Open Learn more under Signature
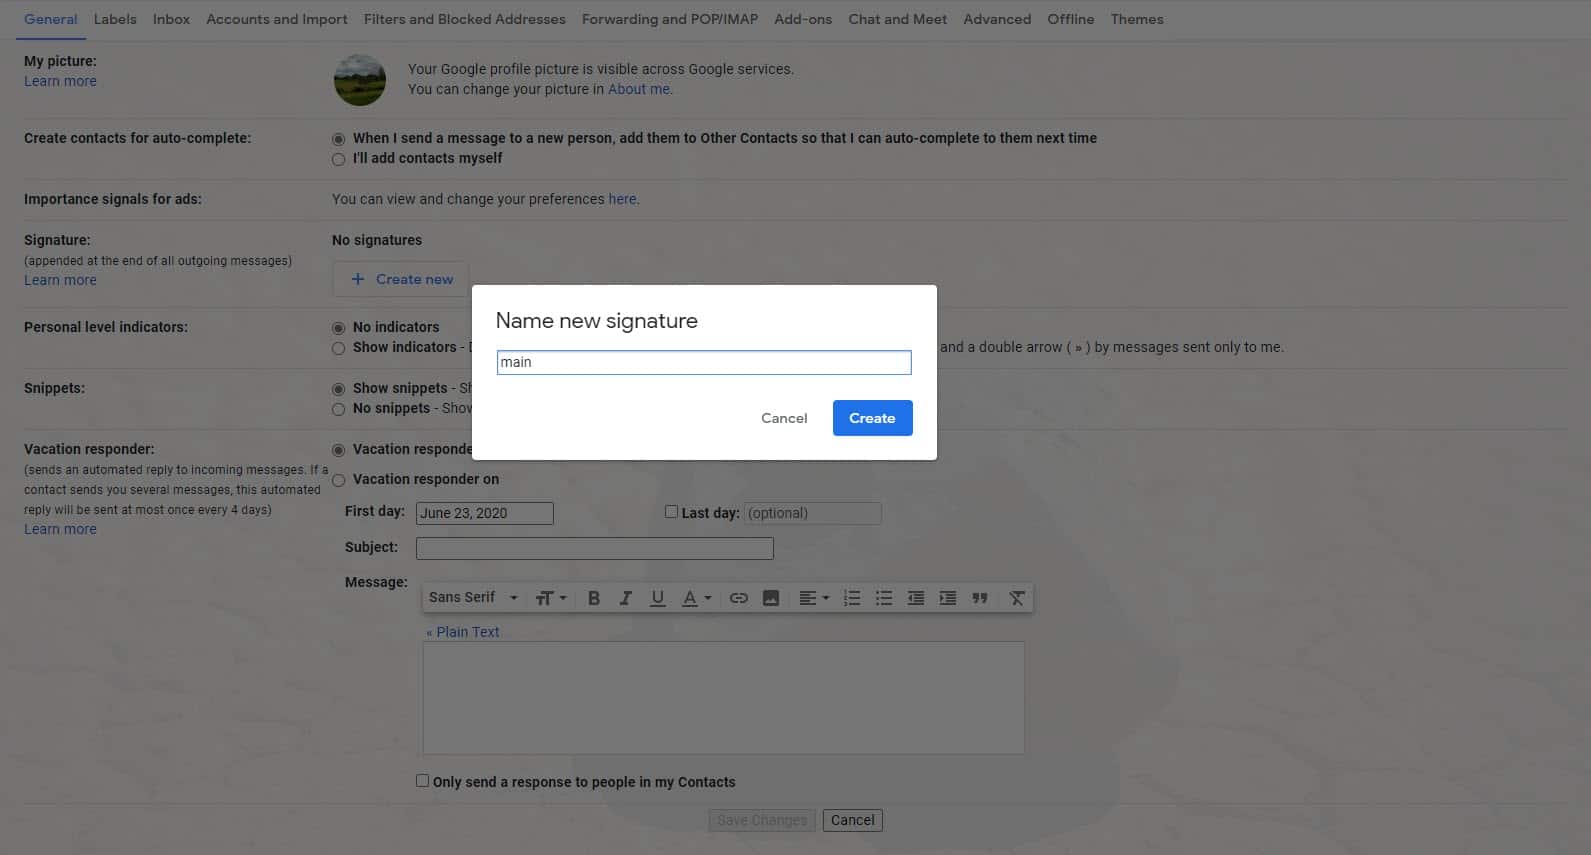Image resolution: width=1591 pixels, height=855 pixels. [60, 280]
